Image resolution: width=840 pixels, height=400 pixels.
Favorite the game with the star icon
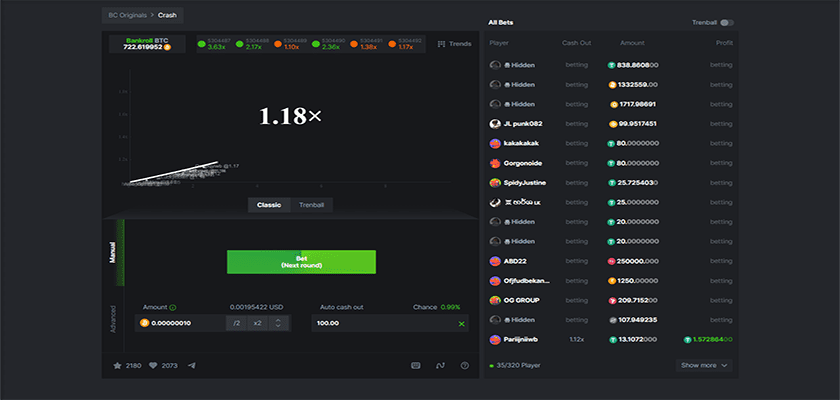[117, 366]
